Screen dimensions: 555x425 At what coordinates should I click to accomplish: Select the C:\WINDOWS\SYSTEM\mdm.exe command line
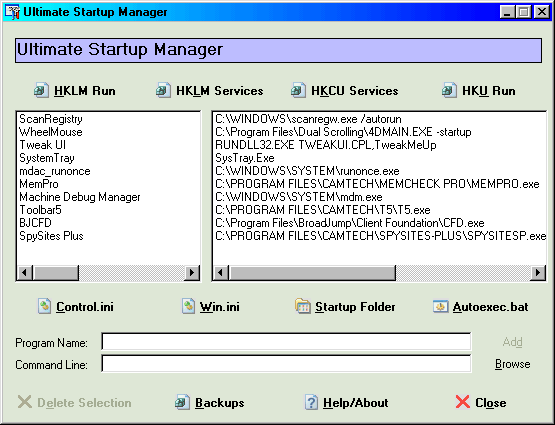pos(299,197)
